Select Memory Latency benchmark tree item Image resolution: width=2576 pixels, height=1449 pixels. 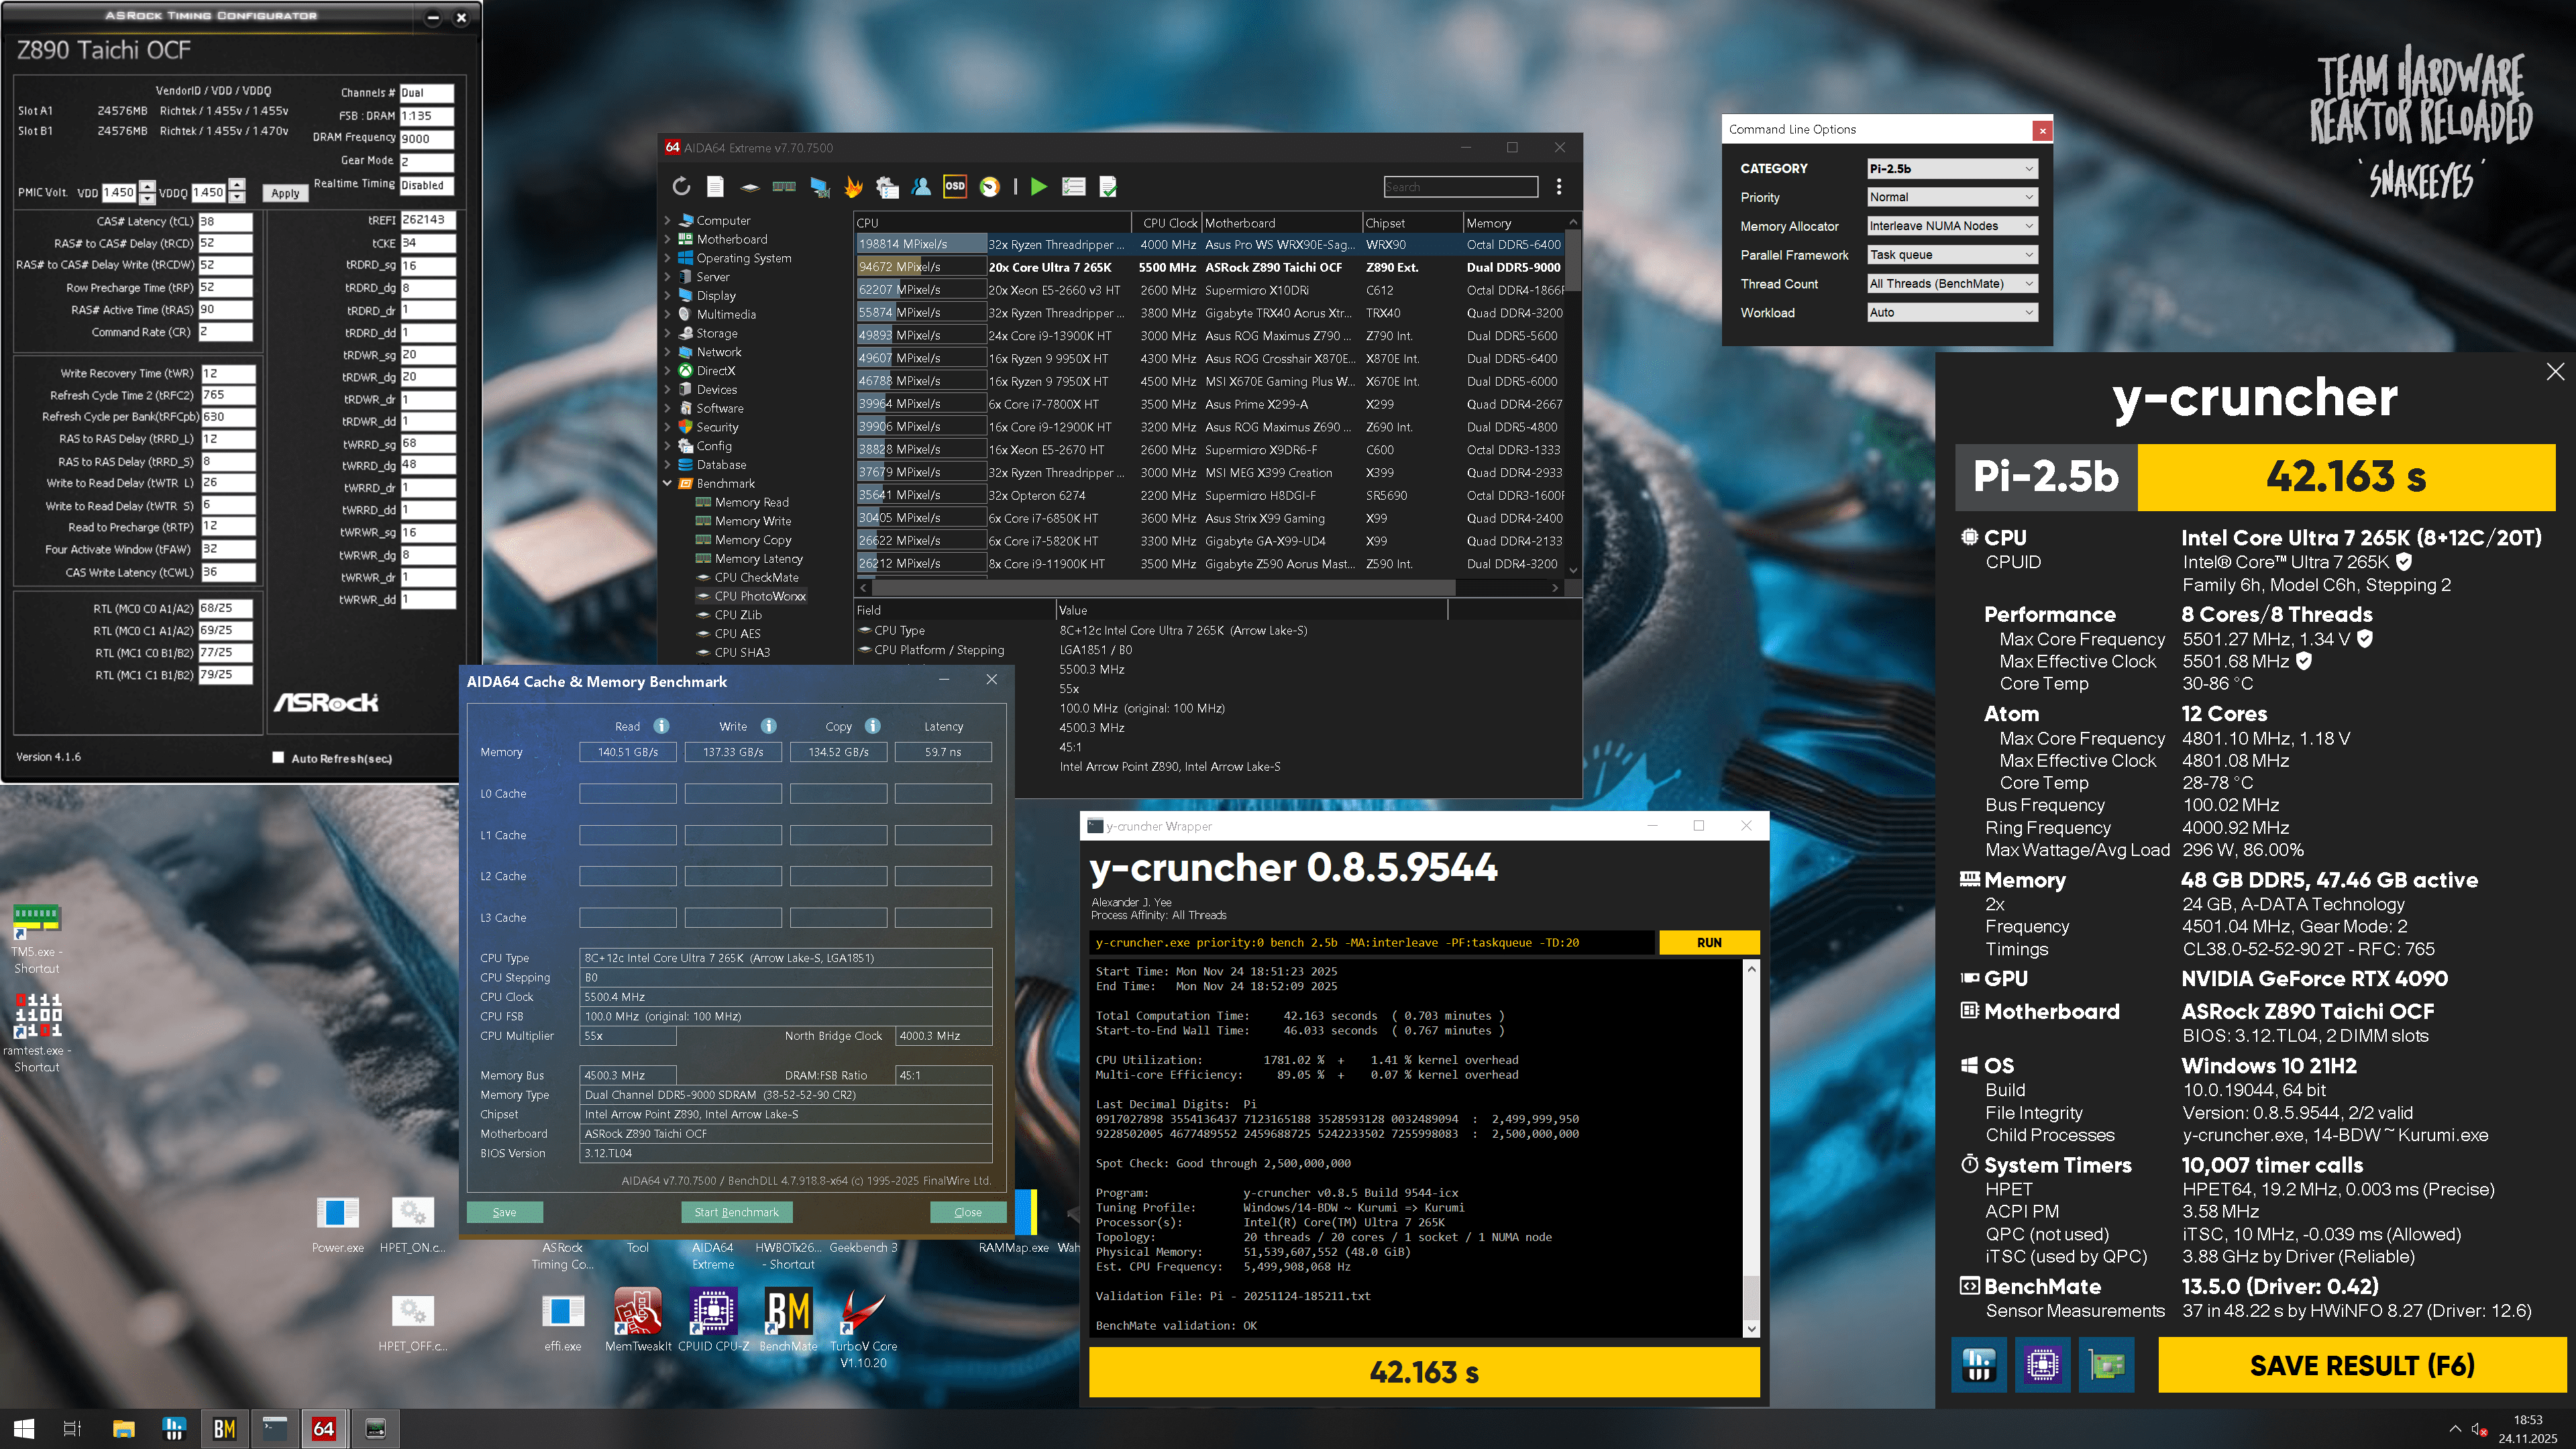pyautogui.click(x=758, y=558)
